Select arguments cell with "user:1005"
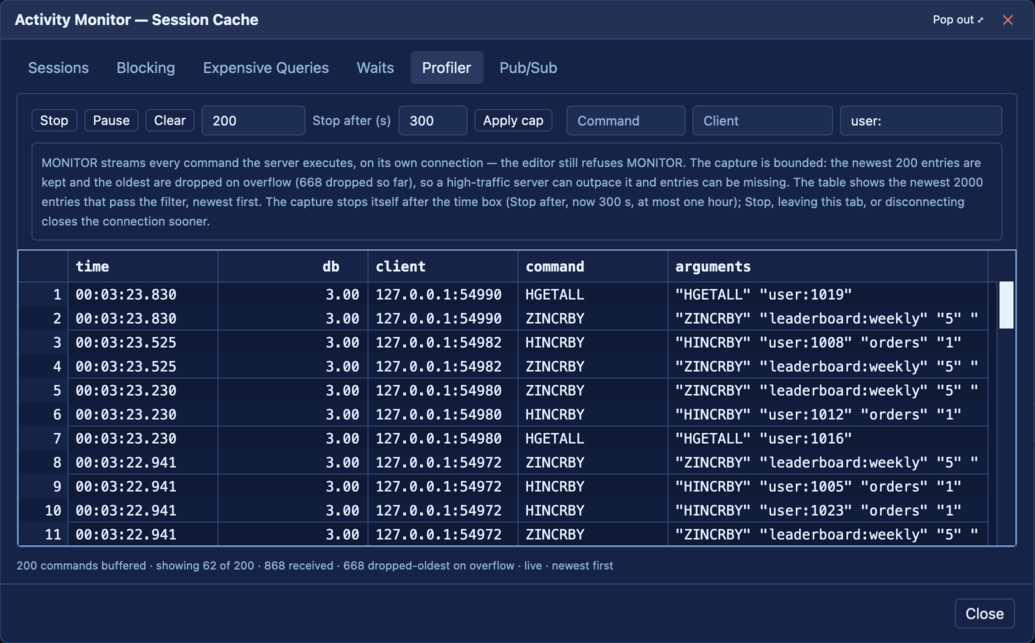This screenshot has height=643, width=1035. pos(828,487)
